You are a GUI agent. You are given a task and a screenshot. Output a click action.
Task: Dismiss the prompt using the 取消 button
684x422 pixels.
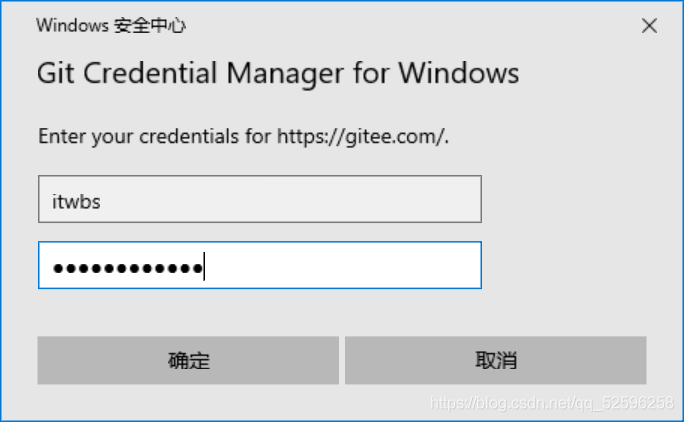496,360
